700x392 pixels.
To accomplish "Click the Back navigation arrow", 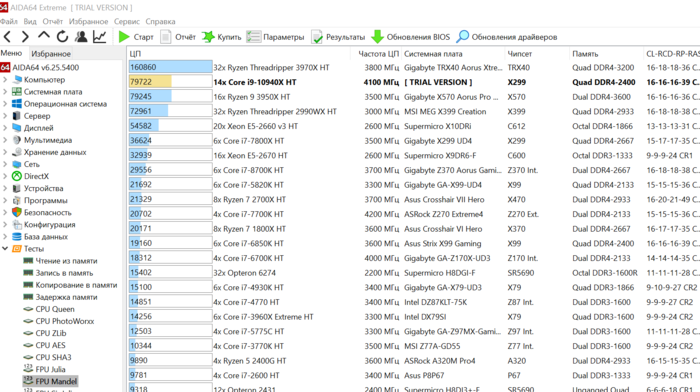I will tap(7, 37).
